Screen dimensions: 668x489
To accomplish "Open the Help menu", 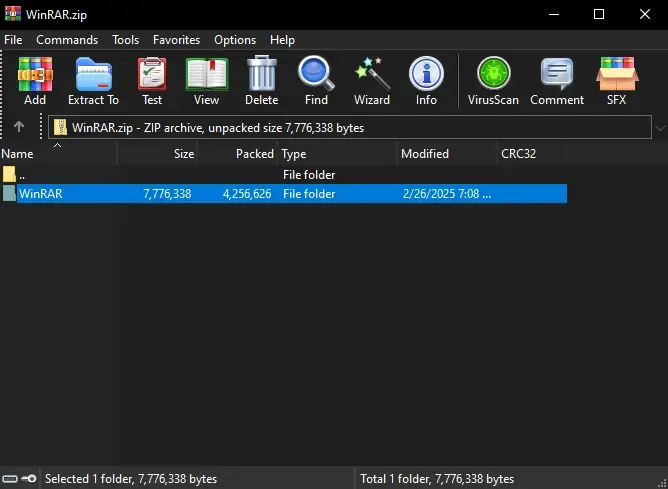I will point(282,40).
